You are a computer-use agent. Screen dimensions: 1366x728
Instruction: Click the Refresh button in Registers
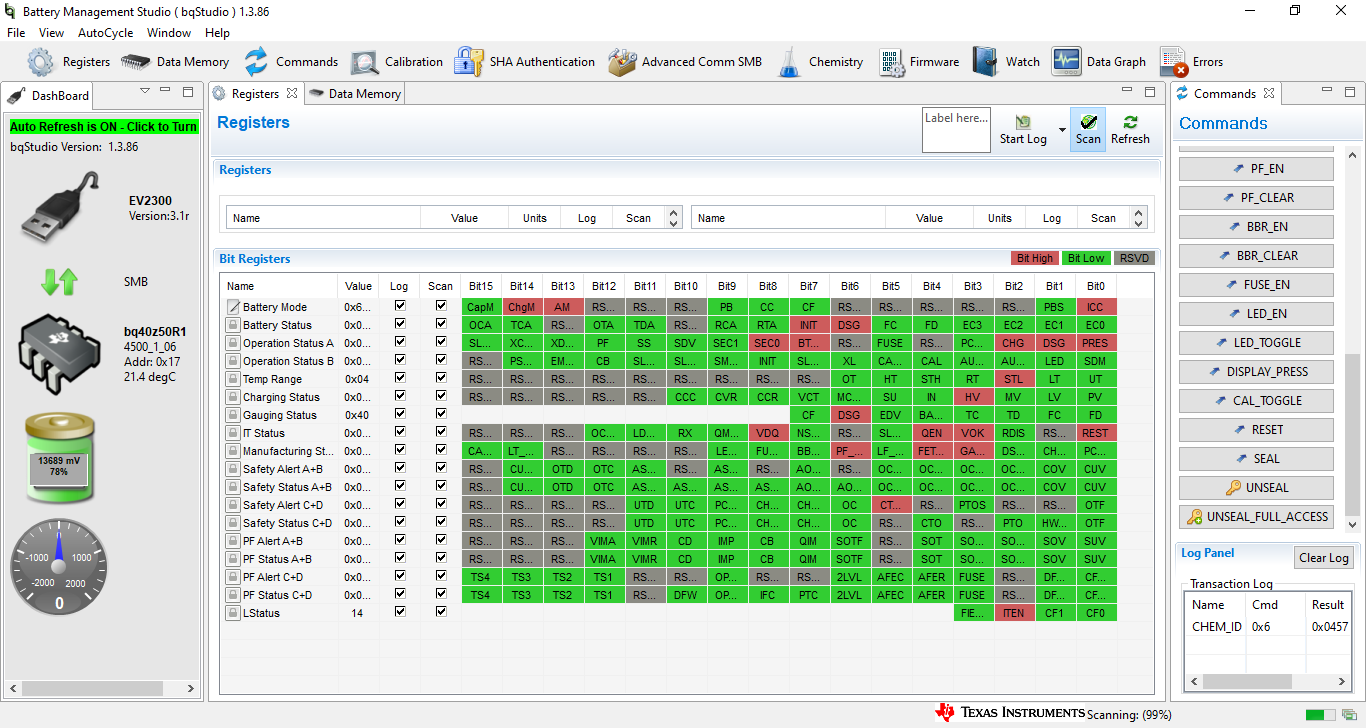point(1130,129)
